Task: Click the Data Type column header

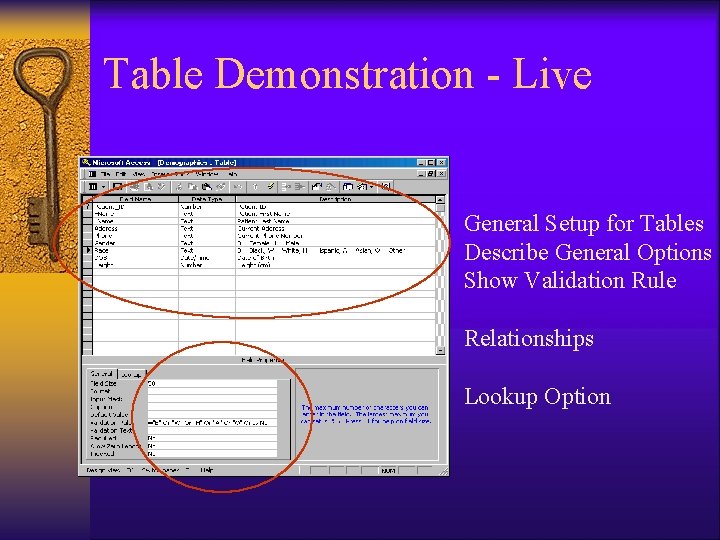Action: [x=207, y=199]
